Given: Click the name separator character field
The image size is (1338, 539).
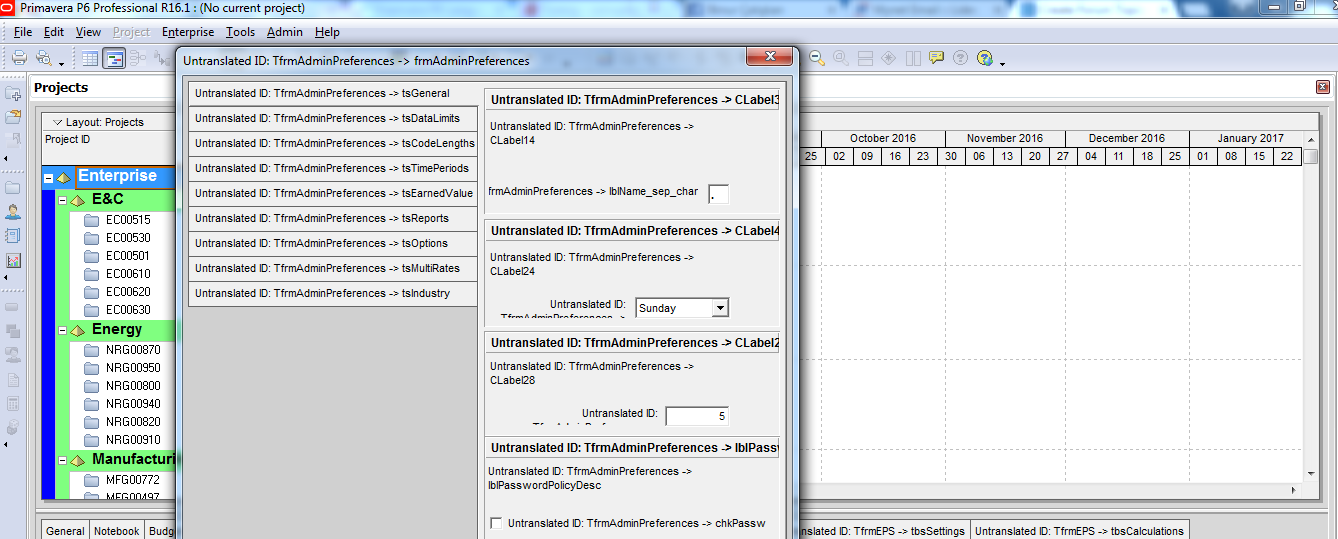Looking at the screenshot, I should point(718,194).
